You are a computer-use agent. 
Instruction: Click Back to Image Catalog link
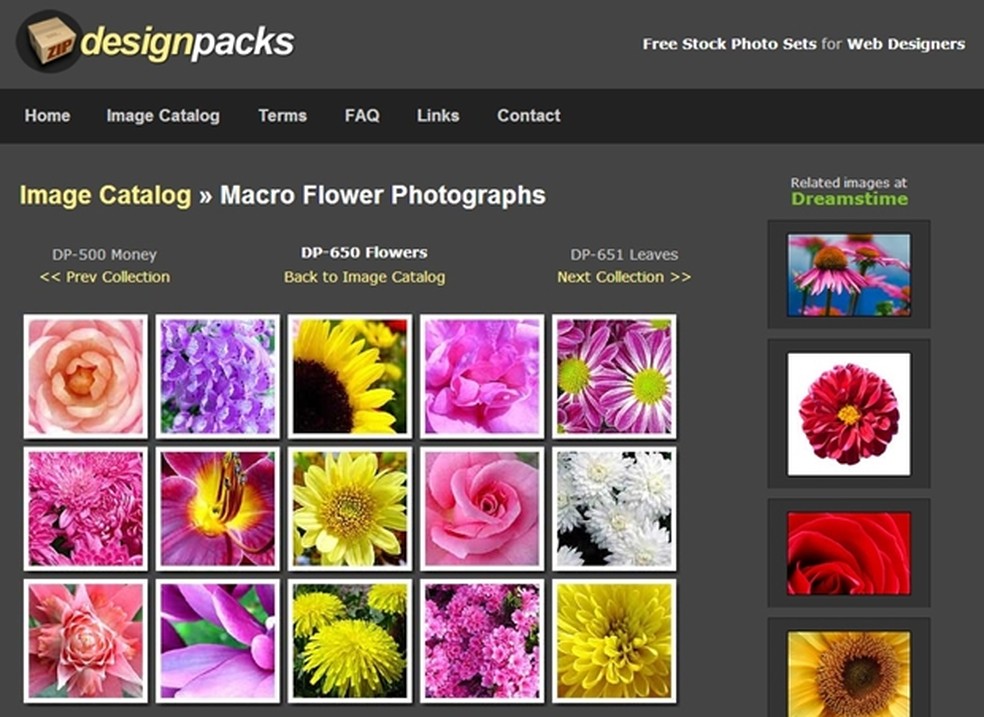pos(365,277)
